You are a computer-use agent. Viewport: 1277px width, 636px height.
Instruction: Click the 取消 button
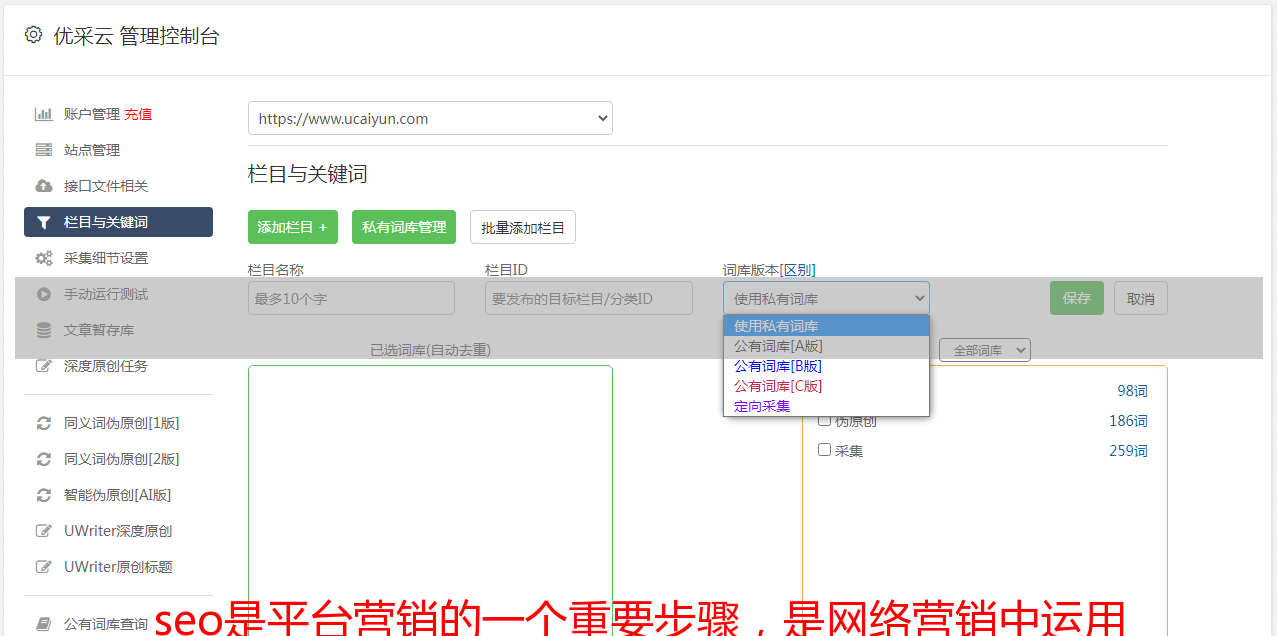(x=1141, y=298)
